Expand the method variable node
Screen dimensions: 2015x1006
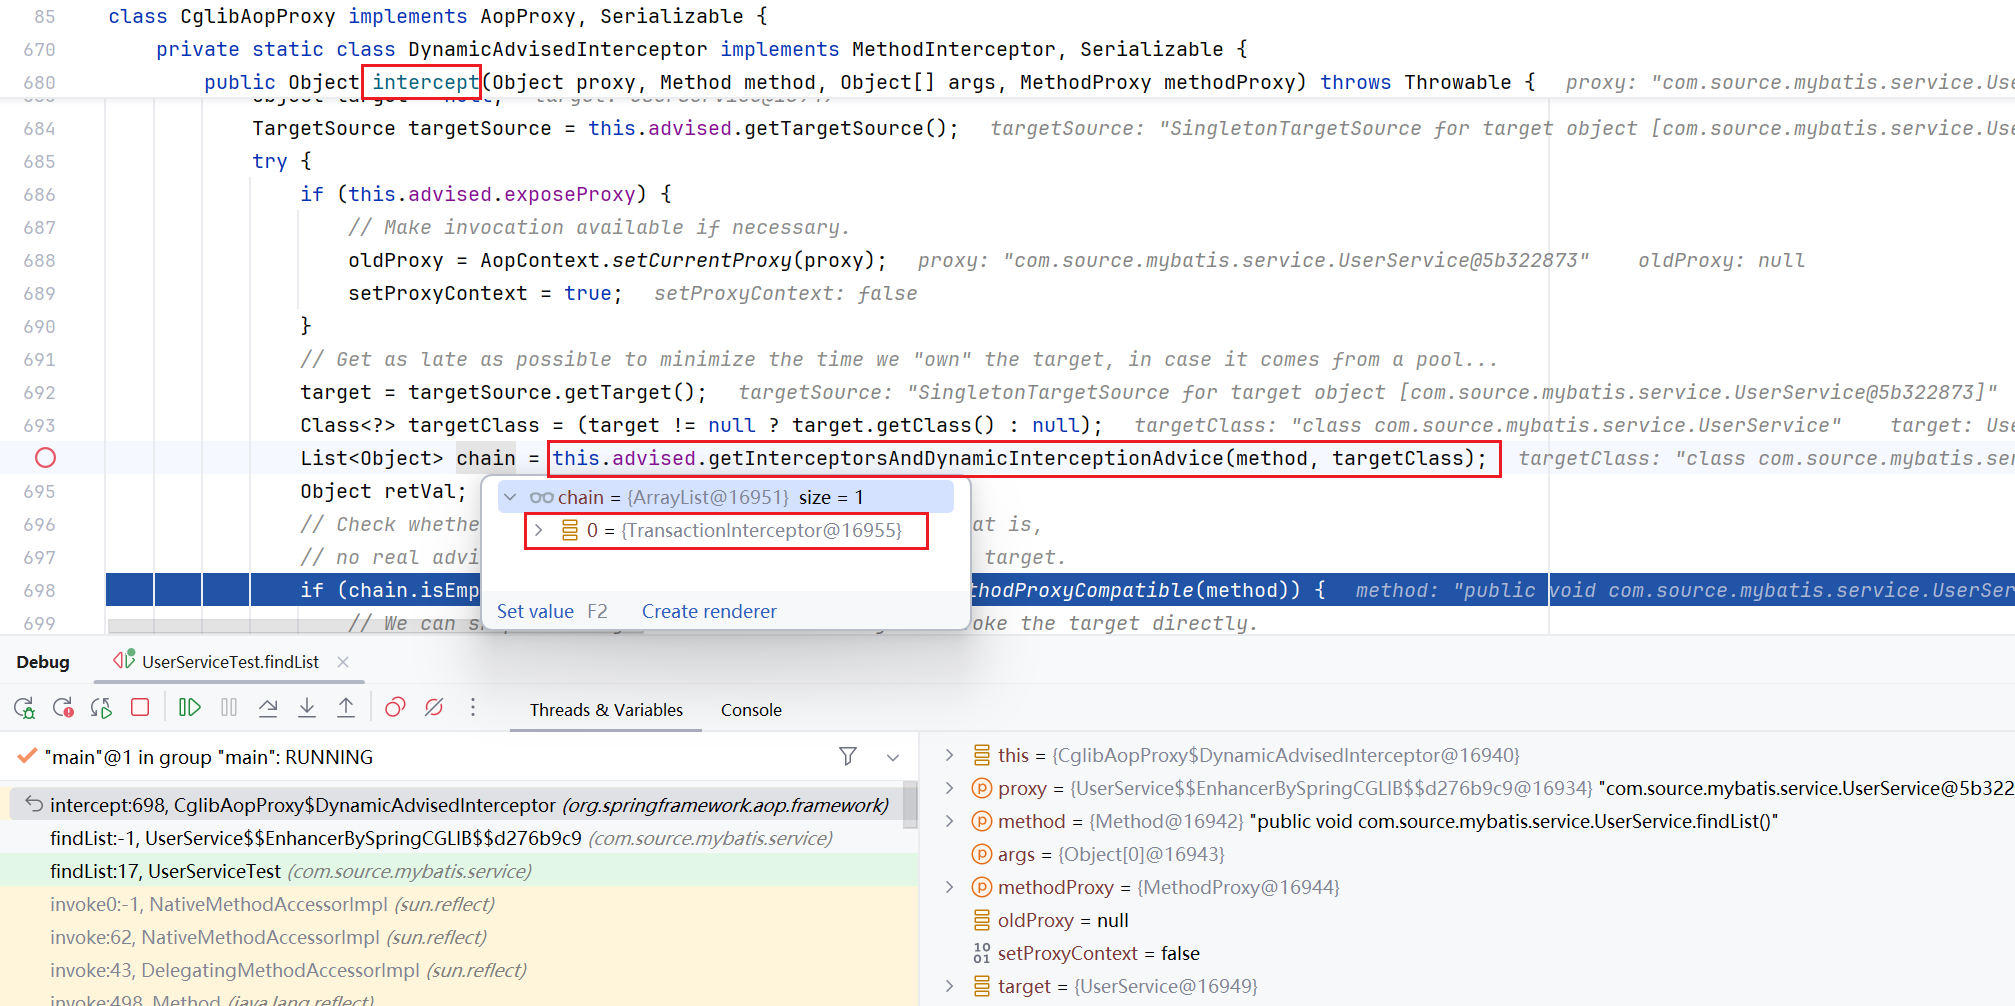click(950, 821)
